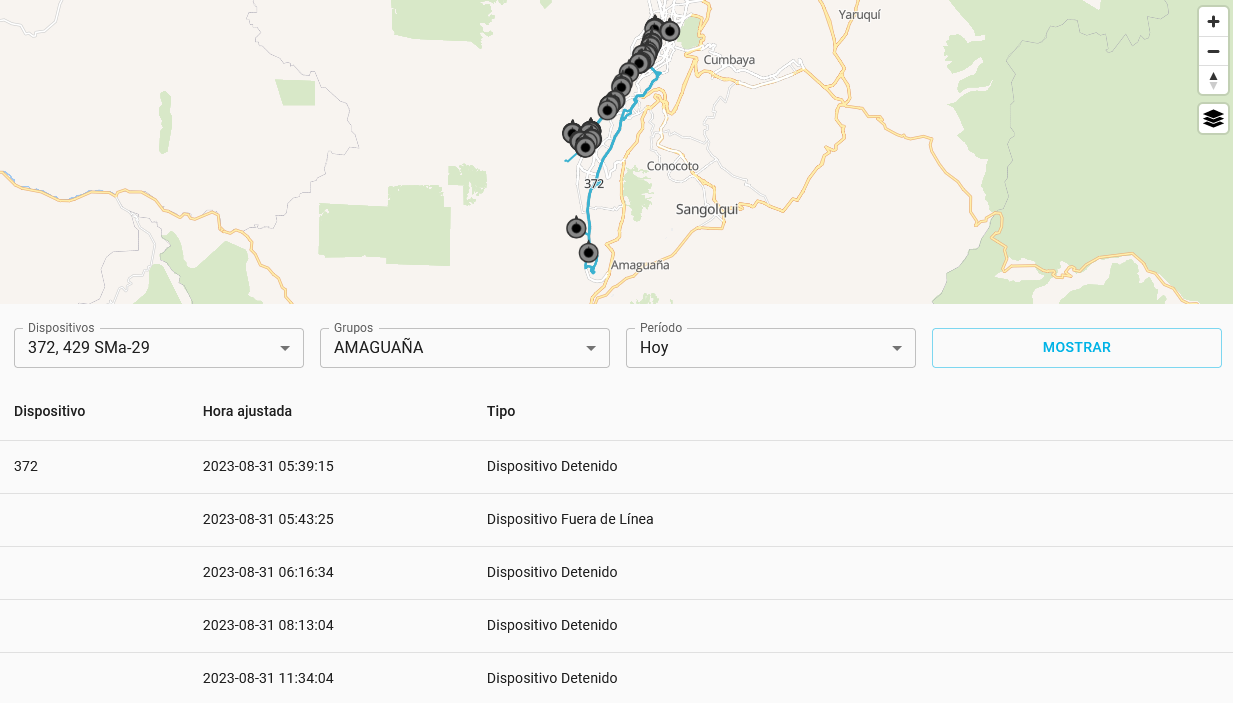Open the map layers switcher

1213,118
